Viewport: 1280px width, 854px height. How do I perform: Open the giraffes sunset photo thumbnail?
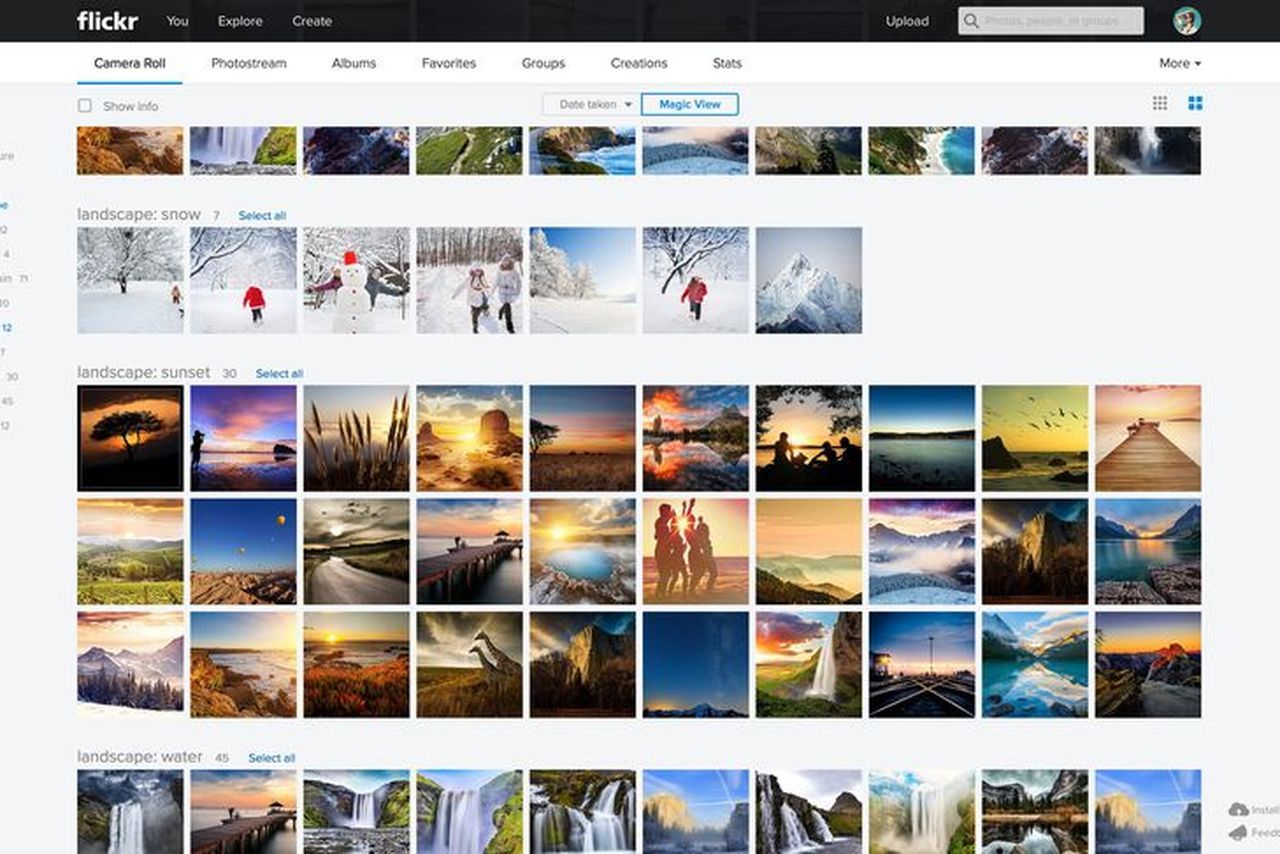[x=469, y=664]
